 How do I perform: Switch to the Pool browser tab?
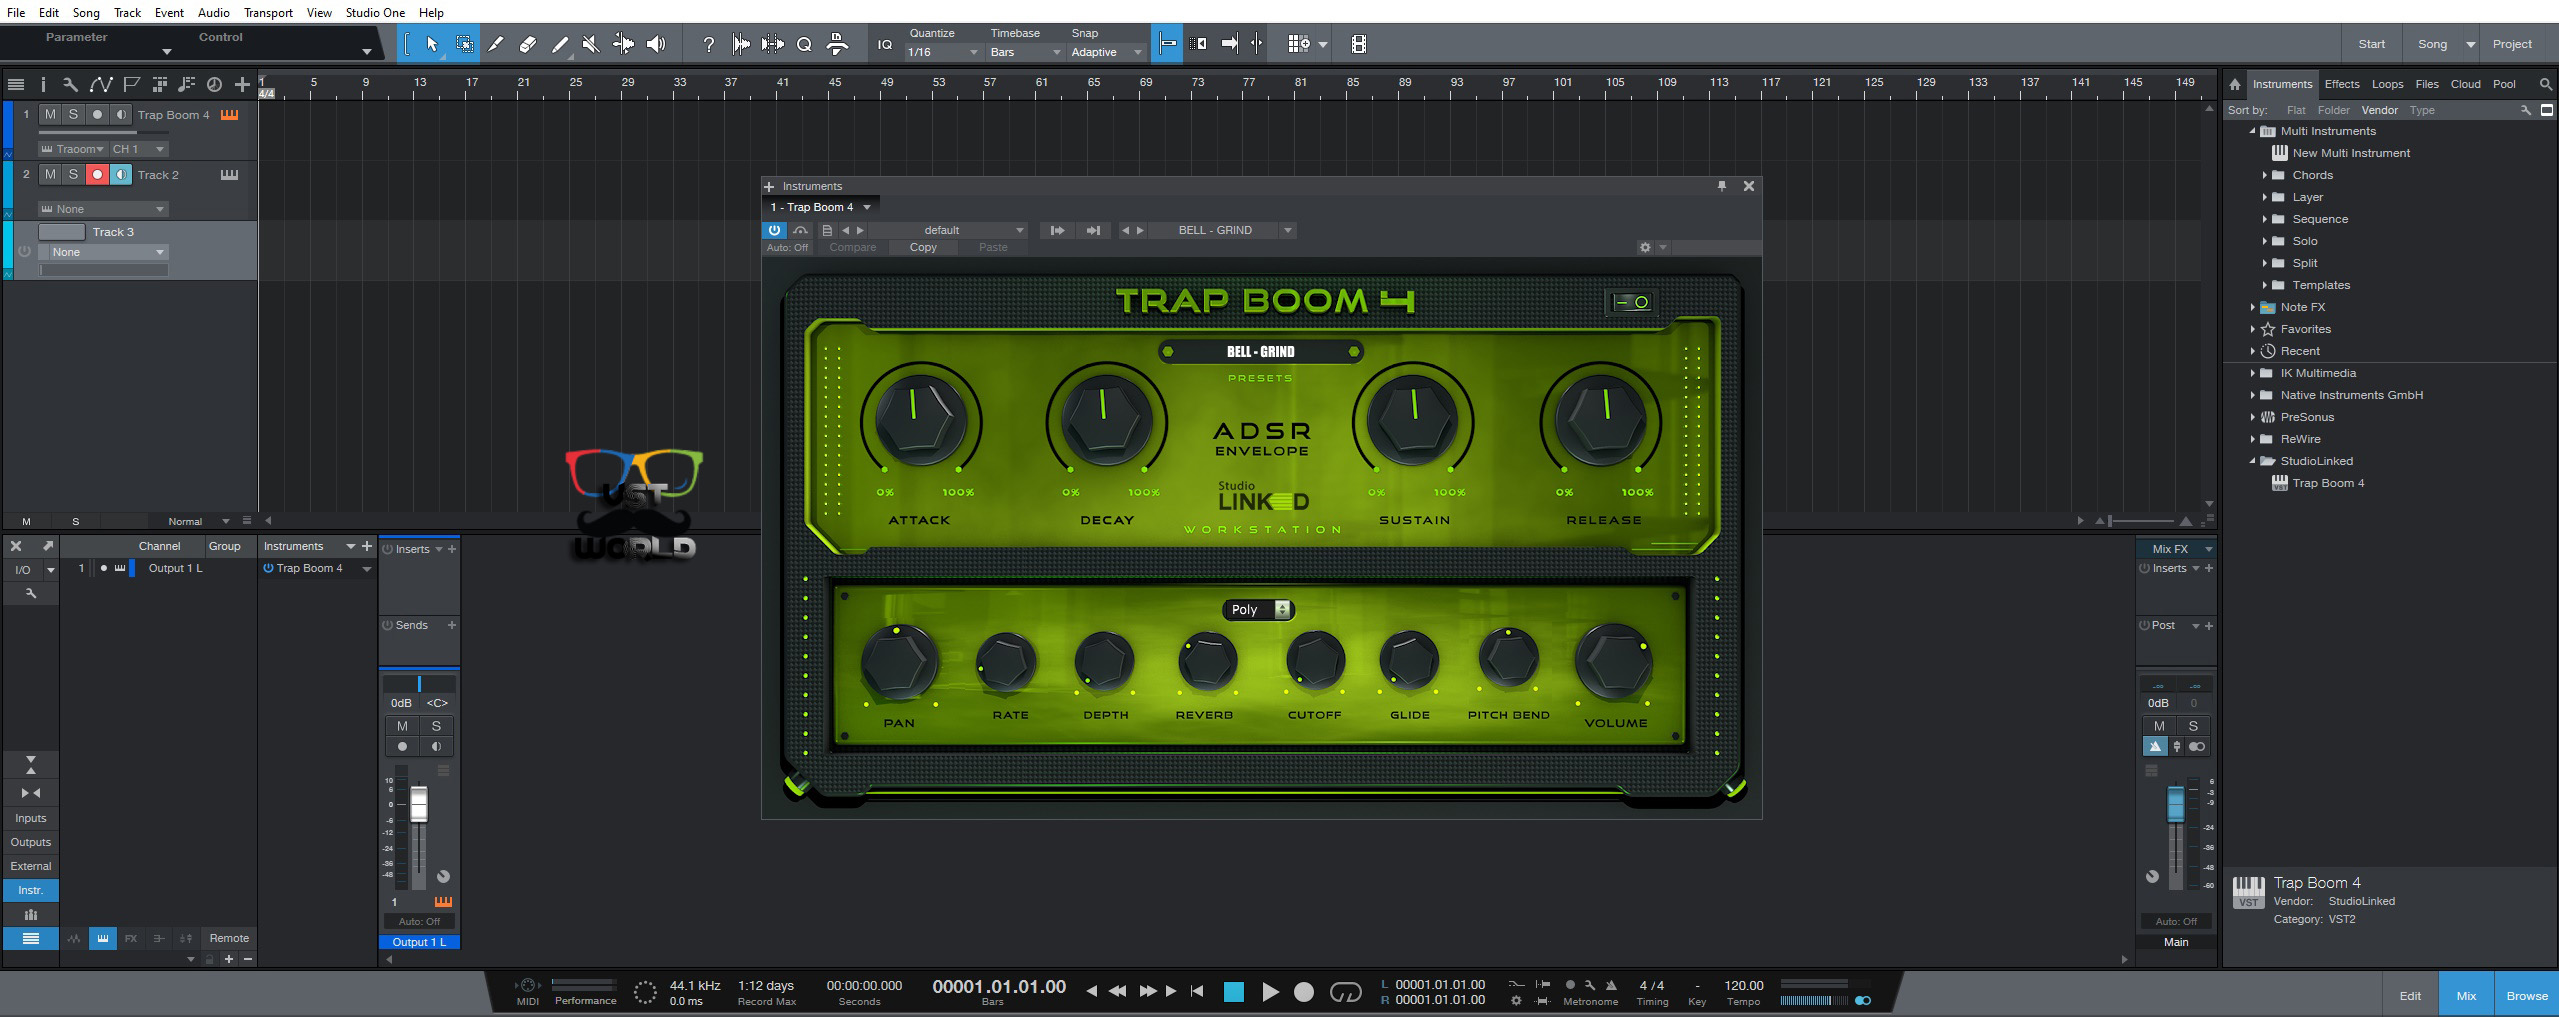pos(2504,84)
